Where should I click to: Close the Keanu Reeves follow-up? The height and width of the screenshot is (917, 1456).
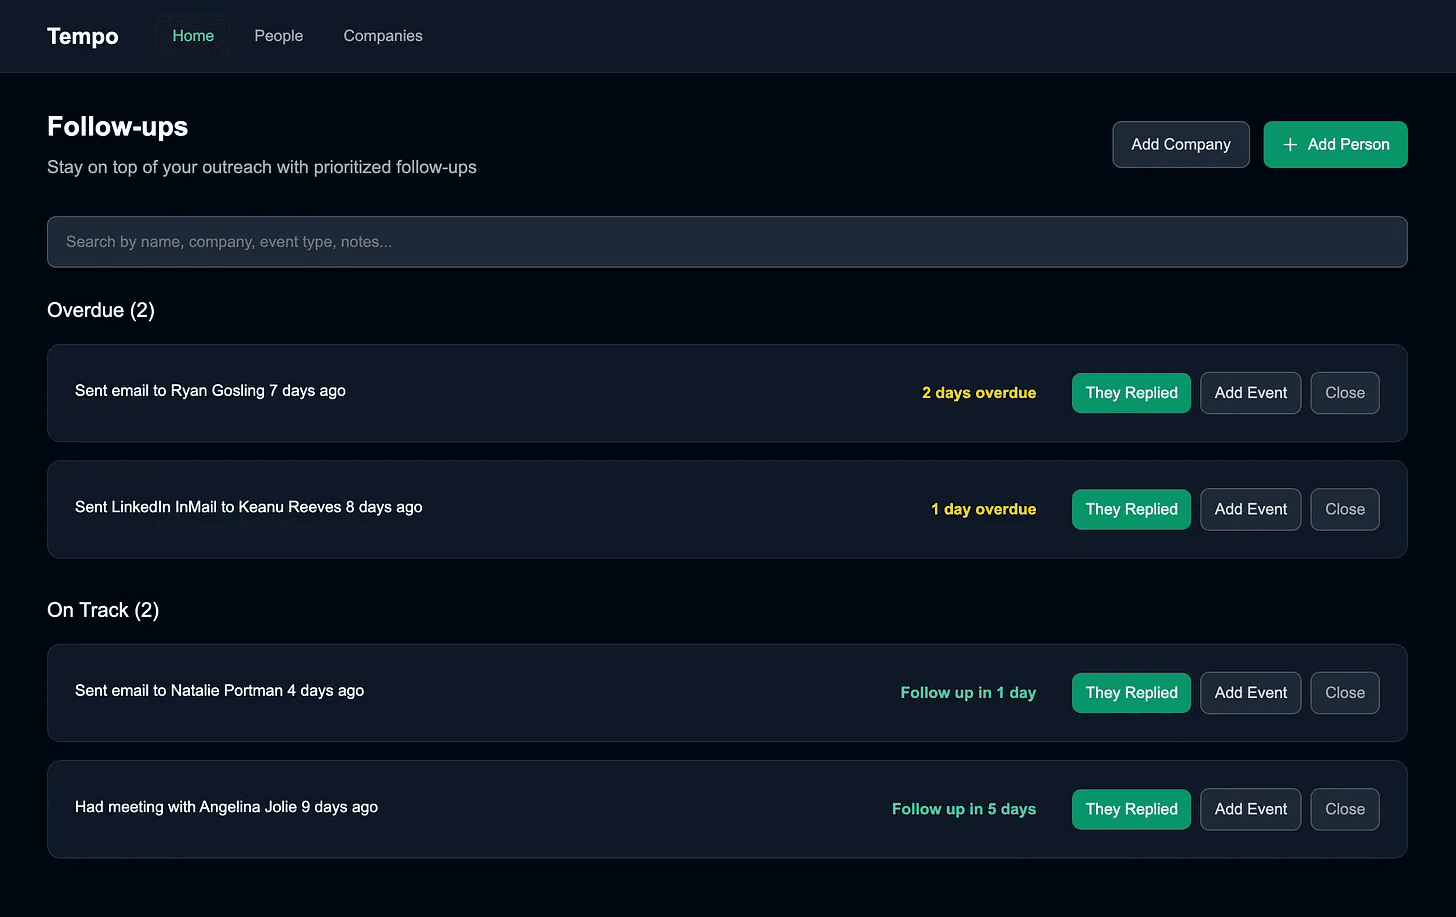coord(1344,509)
